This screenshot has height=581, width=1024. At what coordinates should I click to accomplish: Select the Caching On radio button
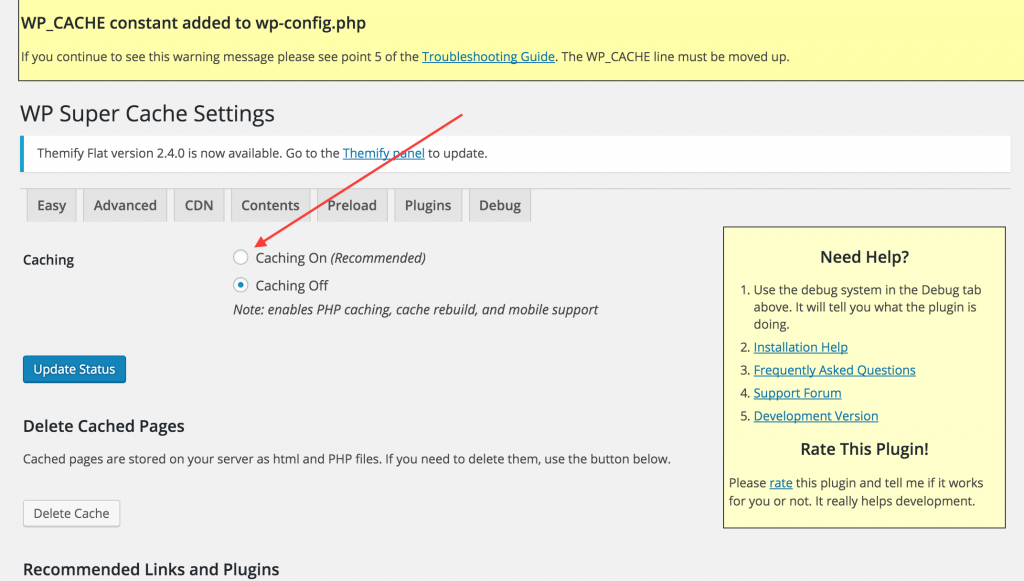point(240,257)
